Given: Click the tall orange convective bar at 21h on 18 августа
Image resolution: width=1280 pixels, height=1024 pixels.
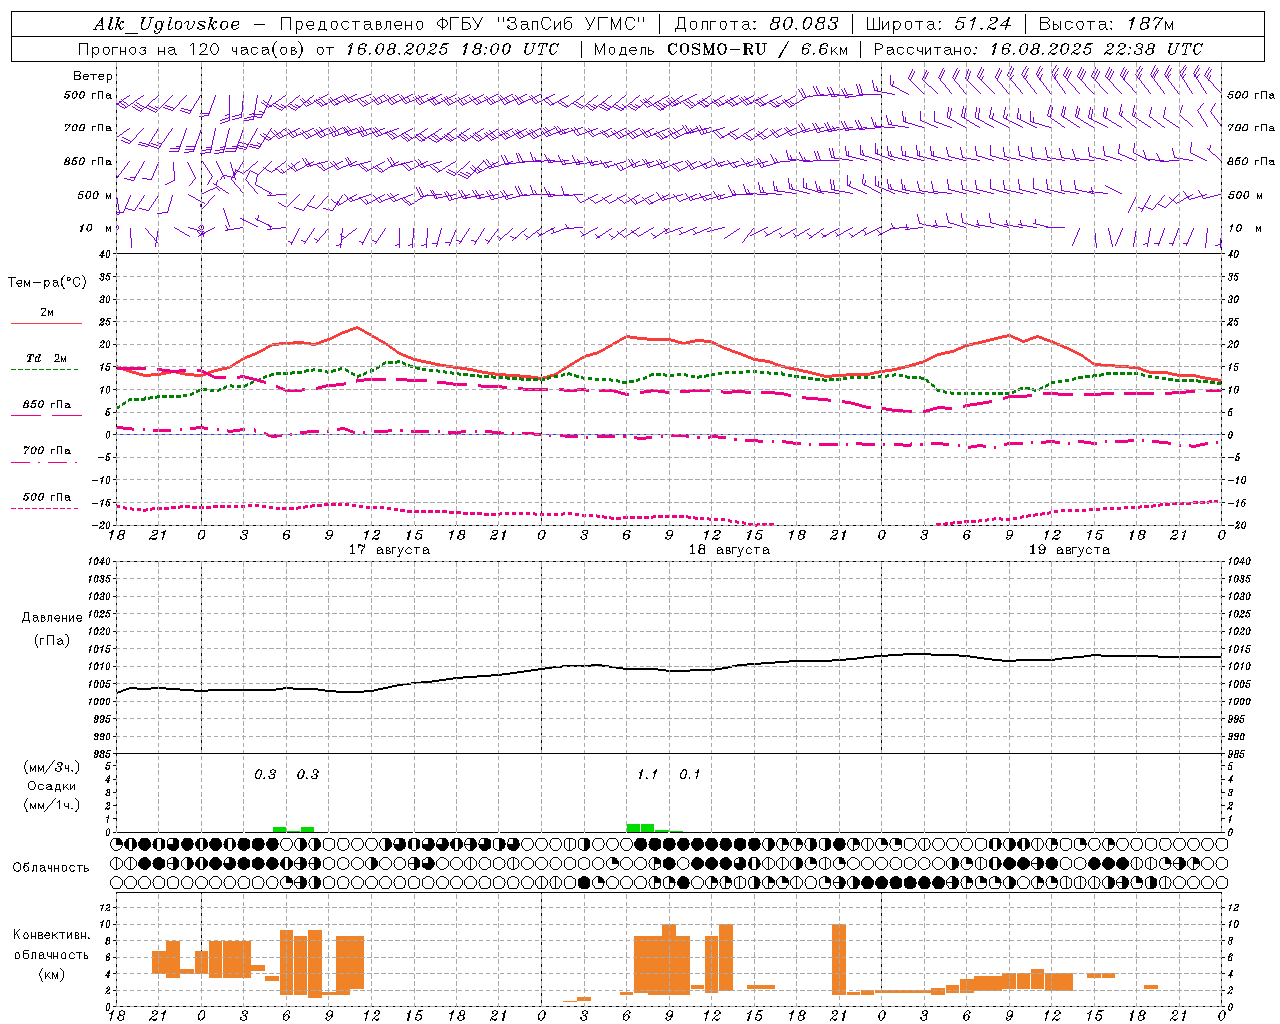Looking at the screenshot, I should coord(839,959).
